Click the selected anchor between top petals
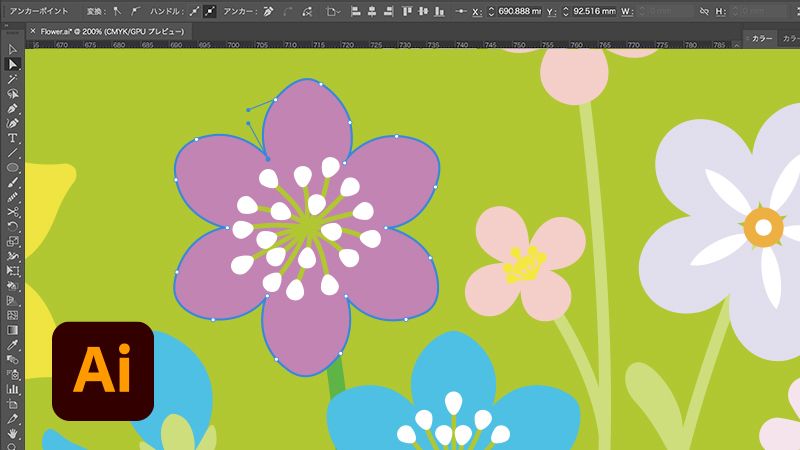Image resolution: width=800 pixels, height=450 pixels. tap(268, 159)
